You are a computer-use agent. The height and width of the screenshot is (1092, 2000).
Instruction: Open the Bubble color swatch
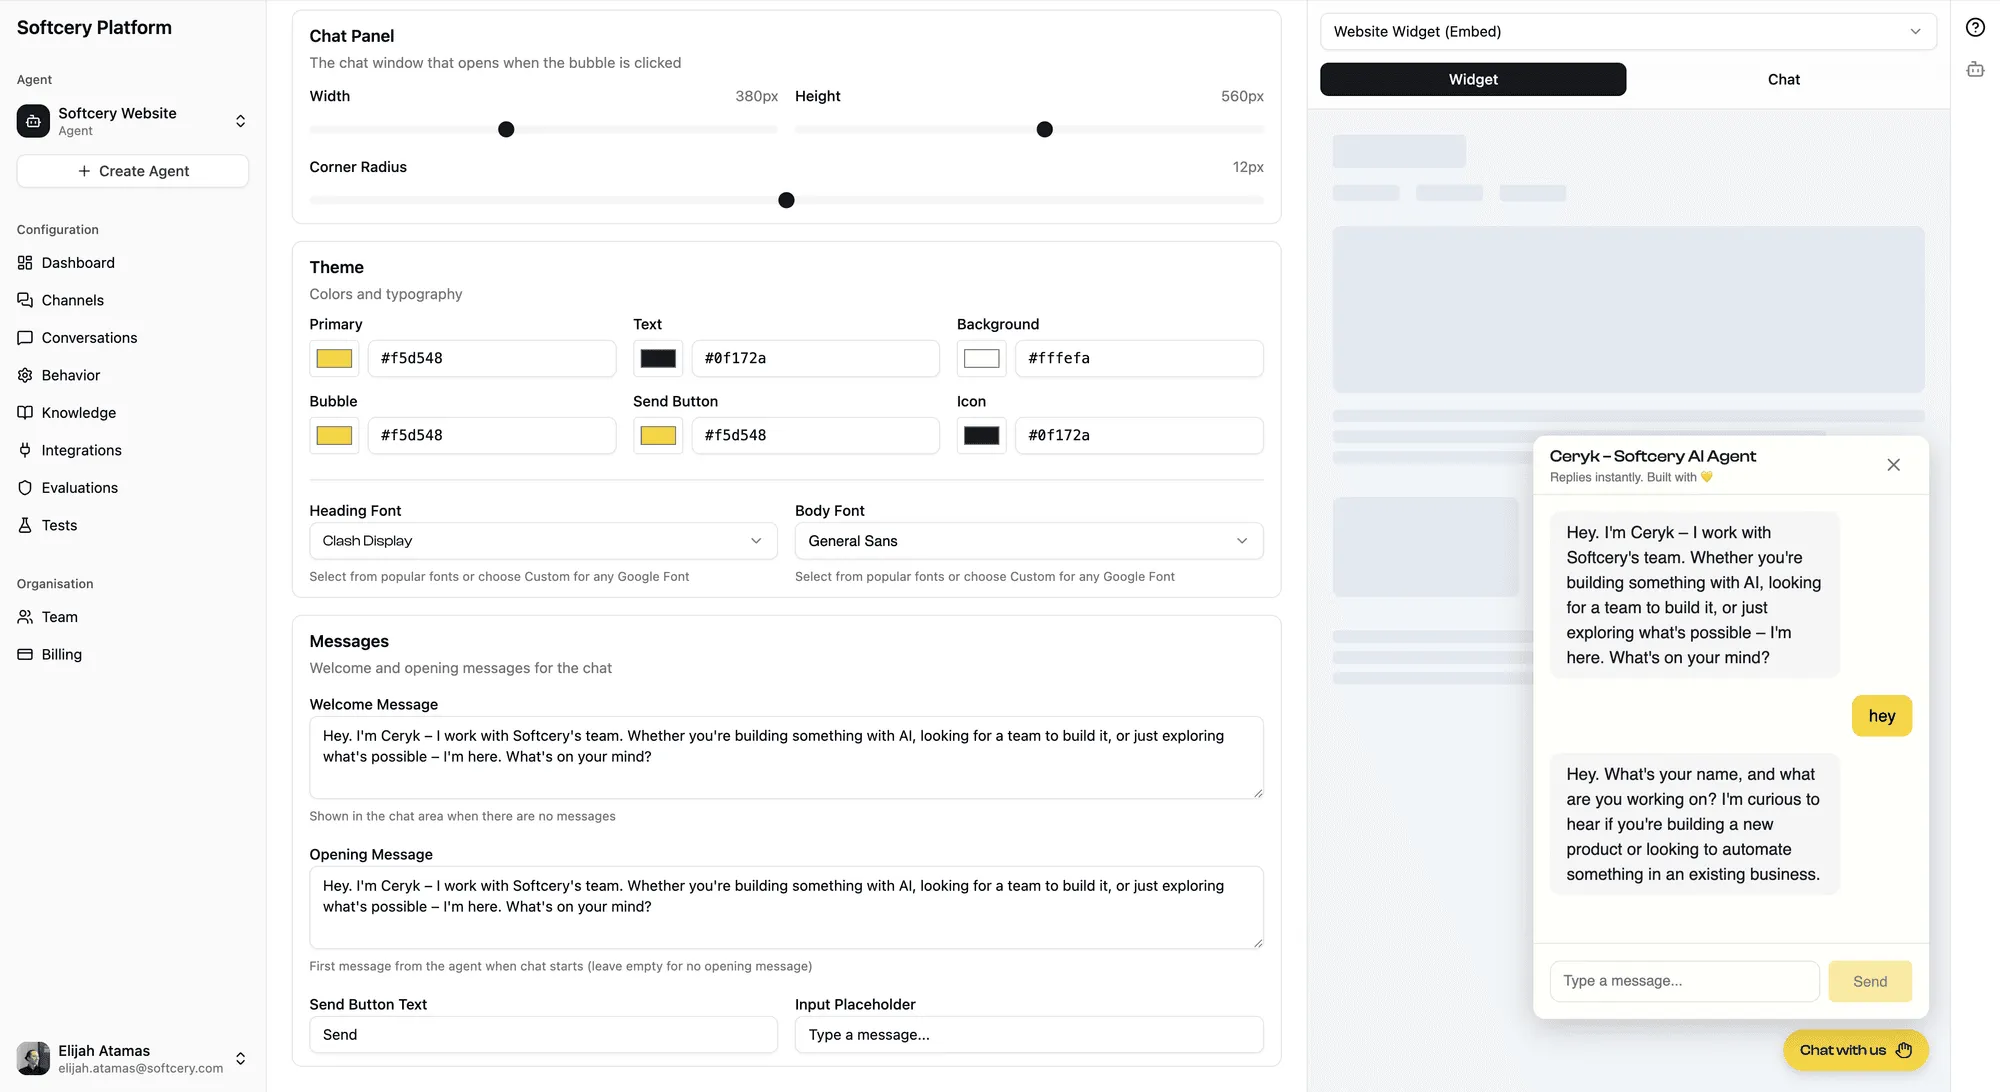334,435
